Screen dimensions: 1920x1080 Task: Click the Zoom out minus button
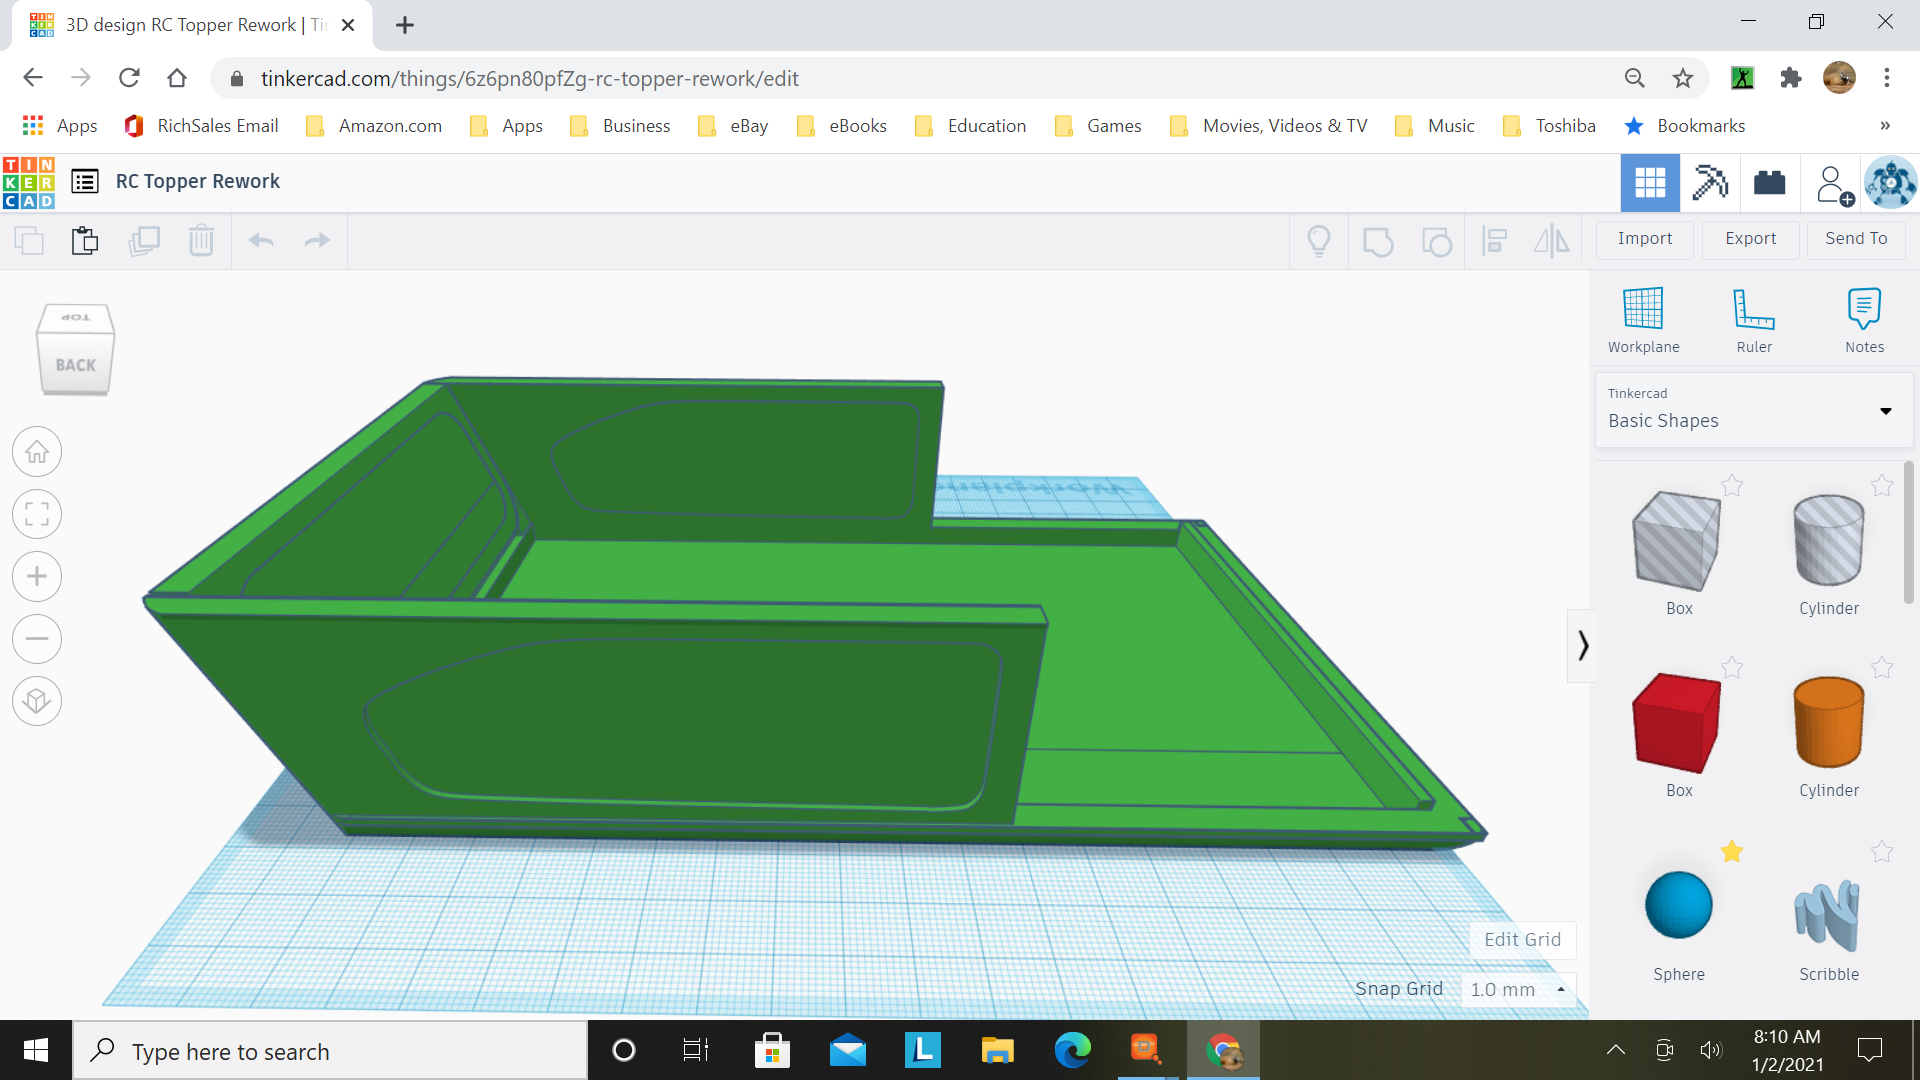click(x=37, y=639)
